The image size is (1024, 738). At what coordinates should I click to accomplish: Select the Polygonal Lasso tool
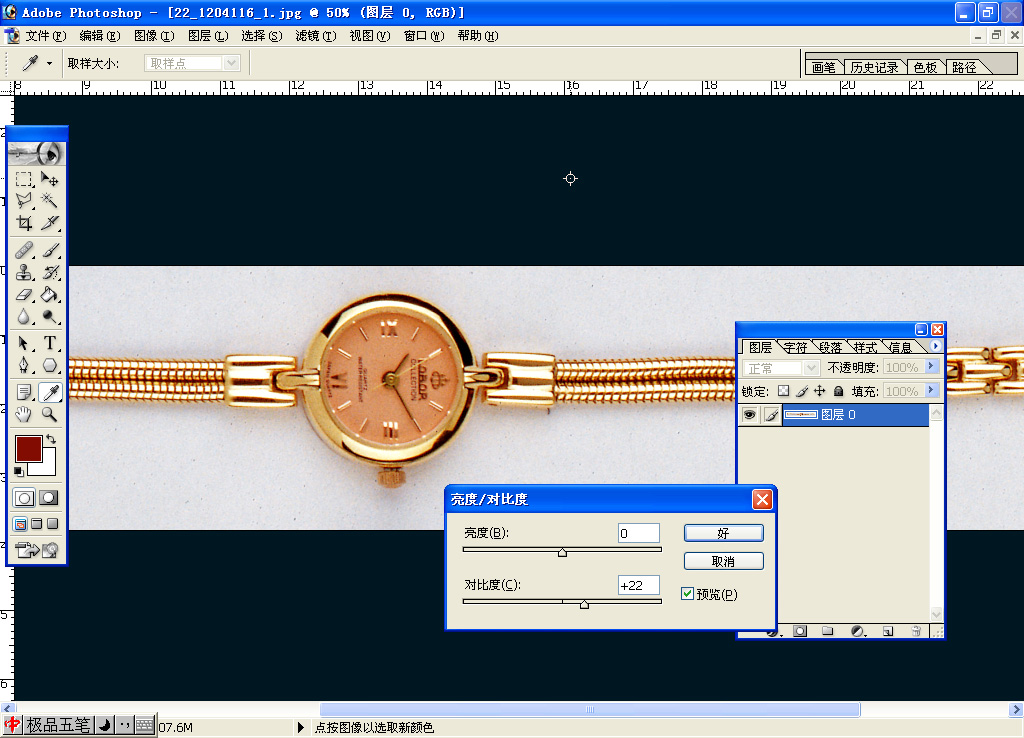point(24,201)
